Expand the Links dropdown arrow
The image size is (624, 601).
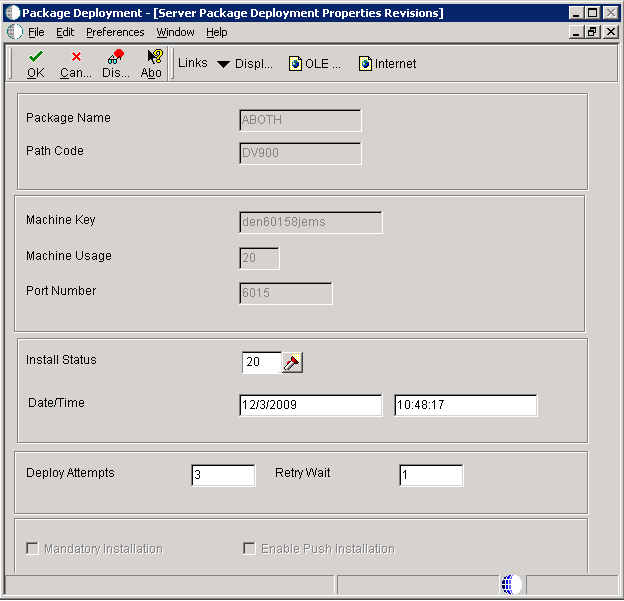point(223,64)
